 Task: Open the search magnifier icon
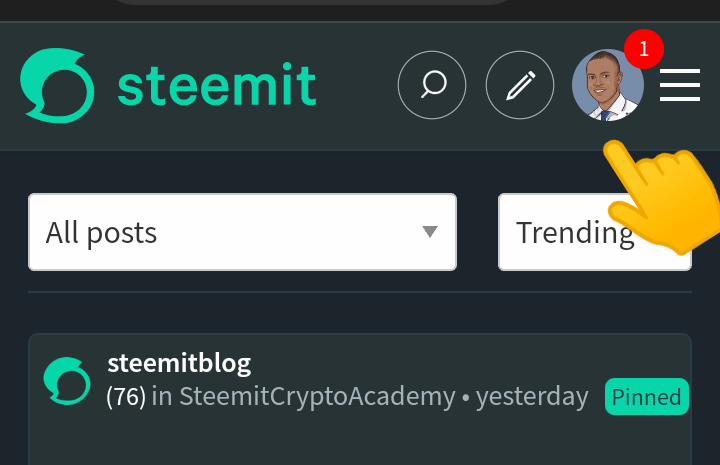432,85
